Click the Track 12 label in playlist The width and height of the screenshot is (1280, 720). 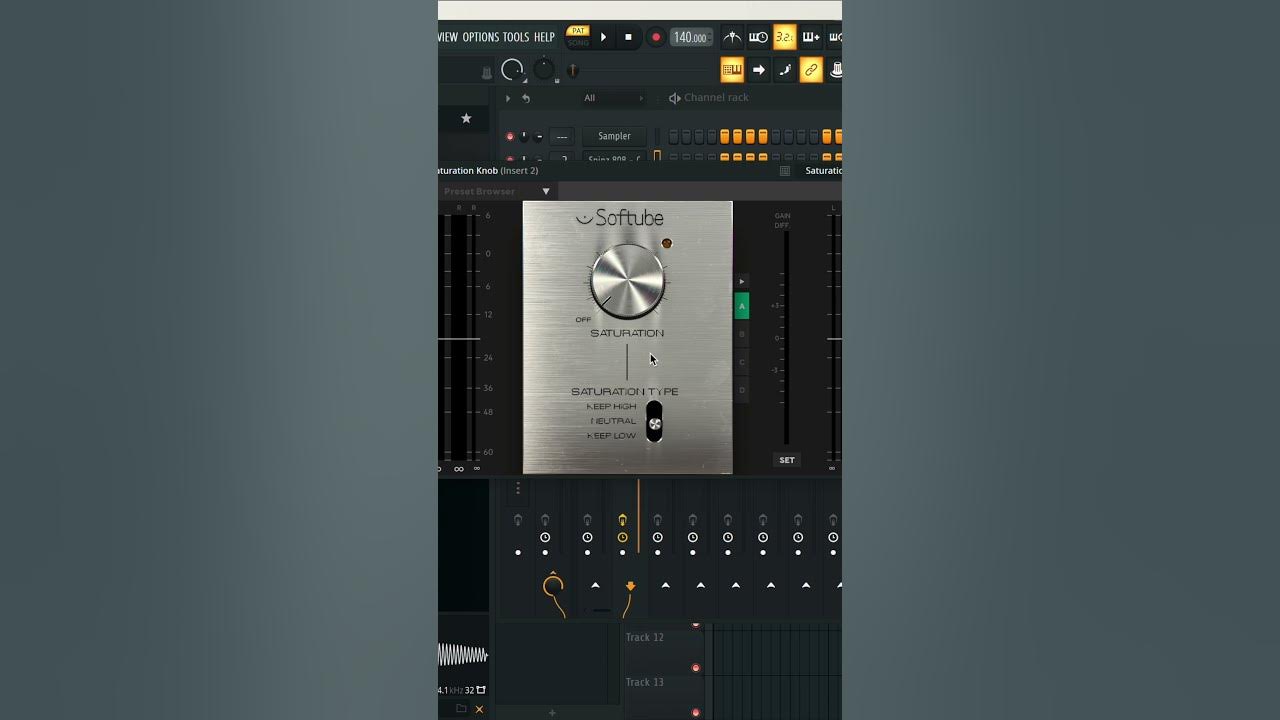[644, 637]
